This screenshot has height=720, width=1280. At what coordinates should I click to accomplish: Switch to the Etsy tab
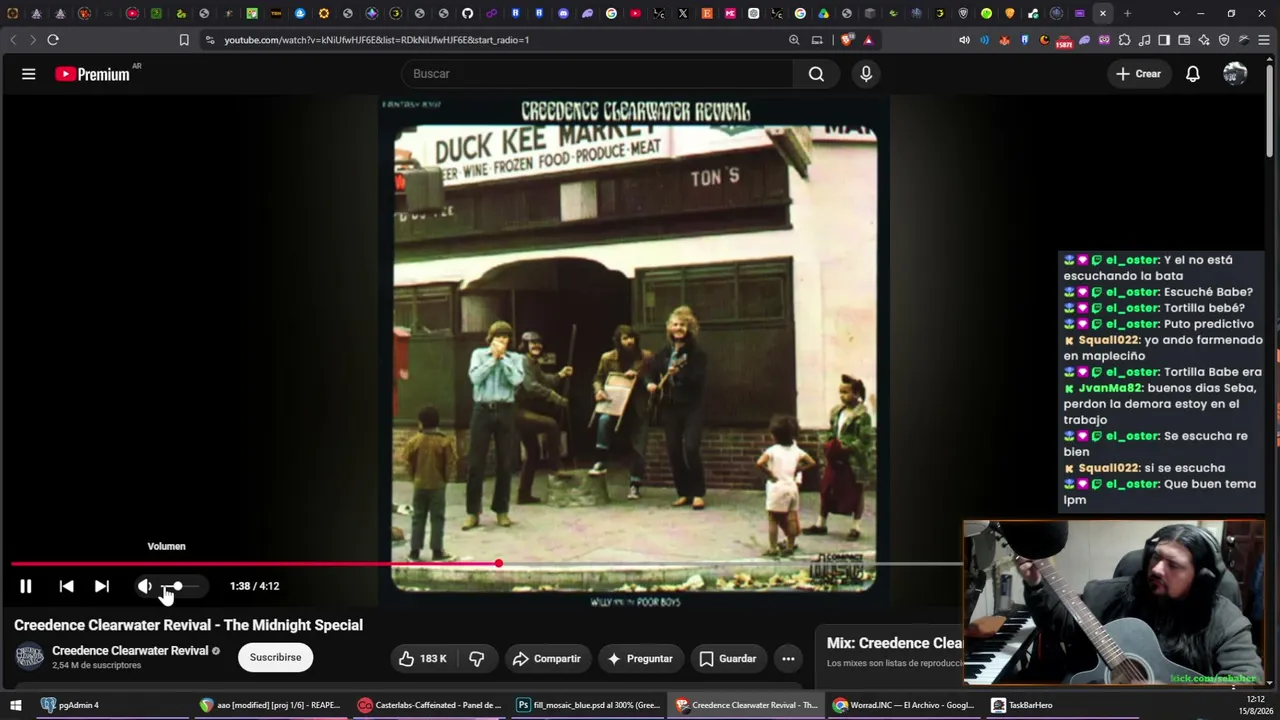(x=707, y=13)
